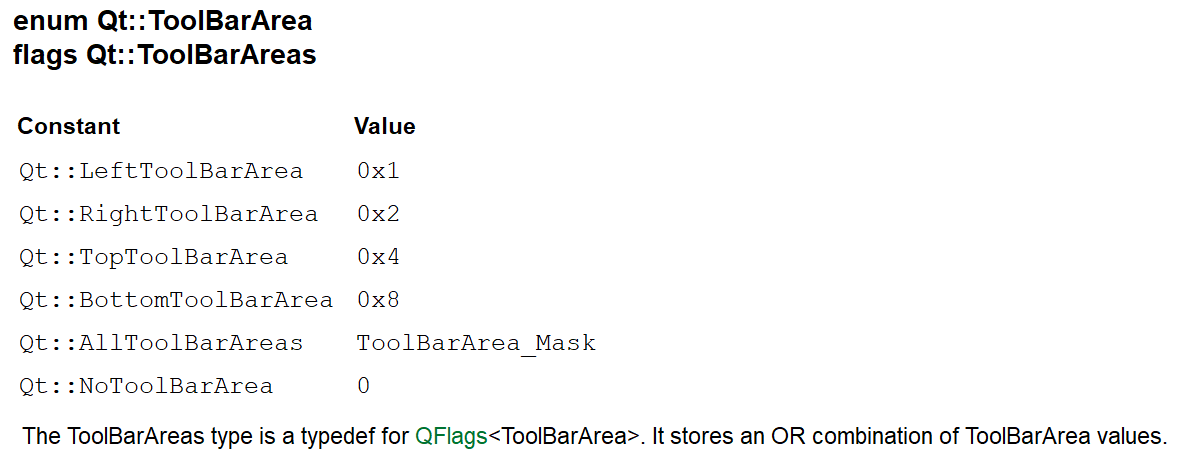Click the Qt::LeftToolBarArea constant

tap(161, 171)
